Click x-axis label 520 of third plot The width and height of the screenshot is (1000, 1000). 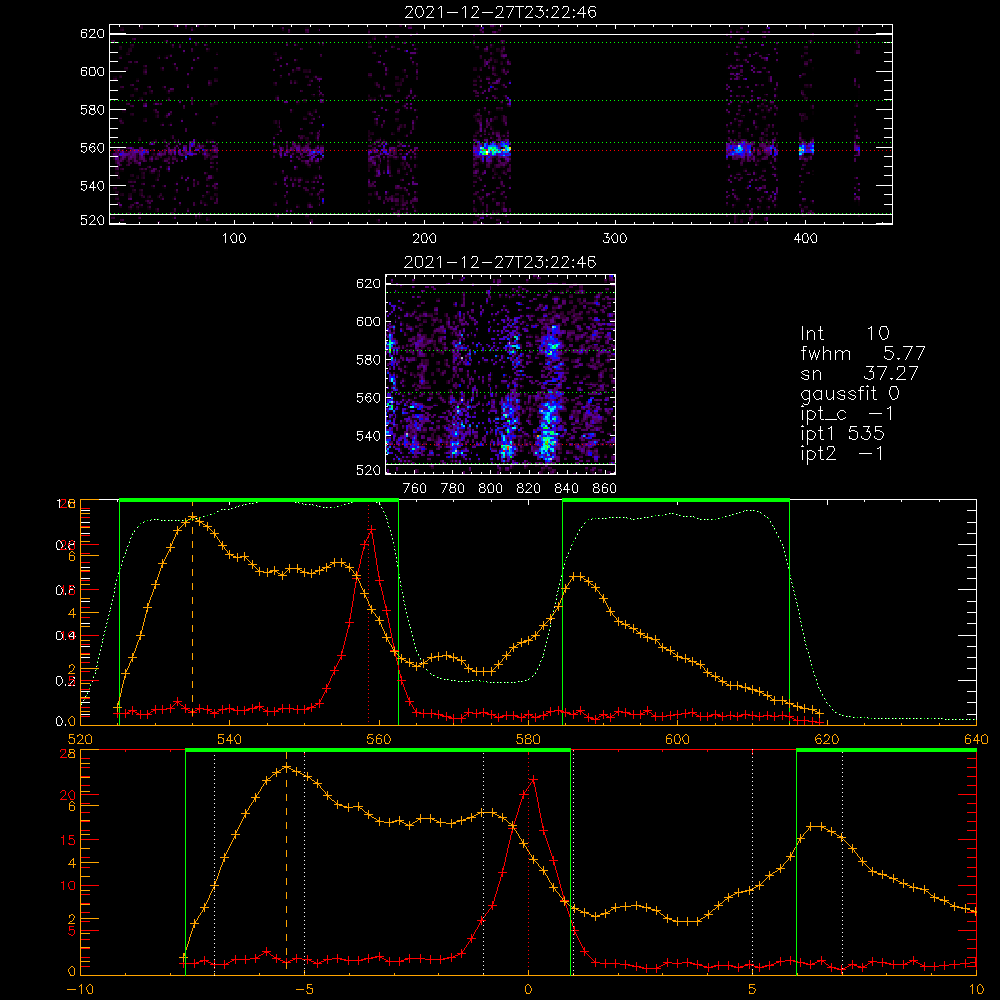[x=80, y=740]
